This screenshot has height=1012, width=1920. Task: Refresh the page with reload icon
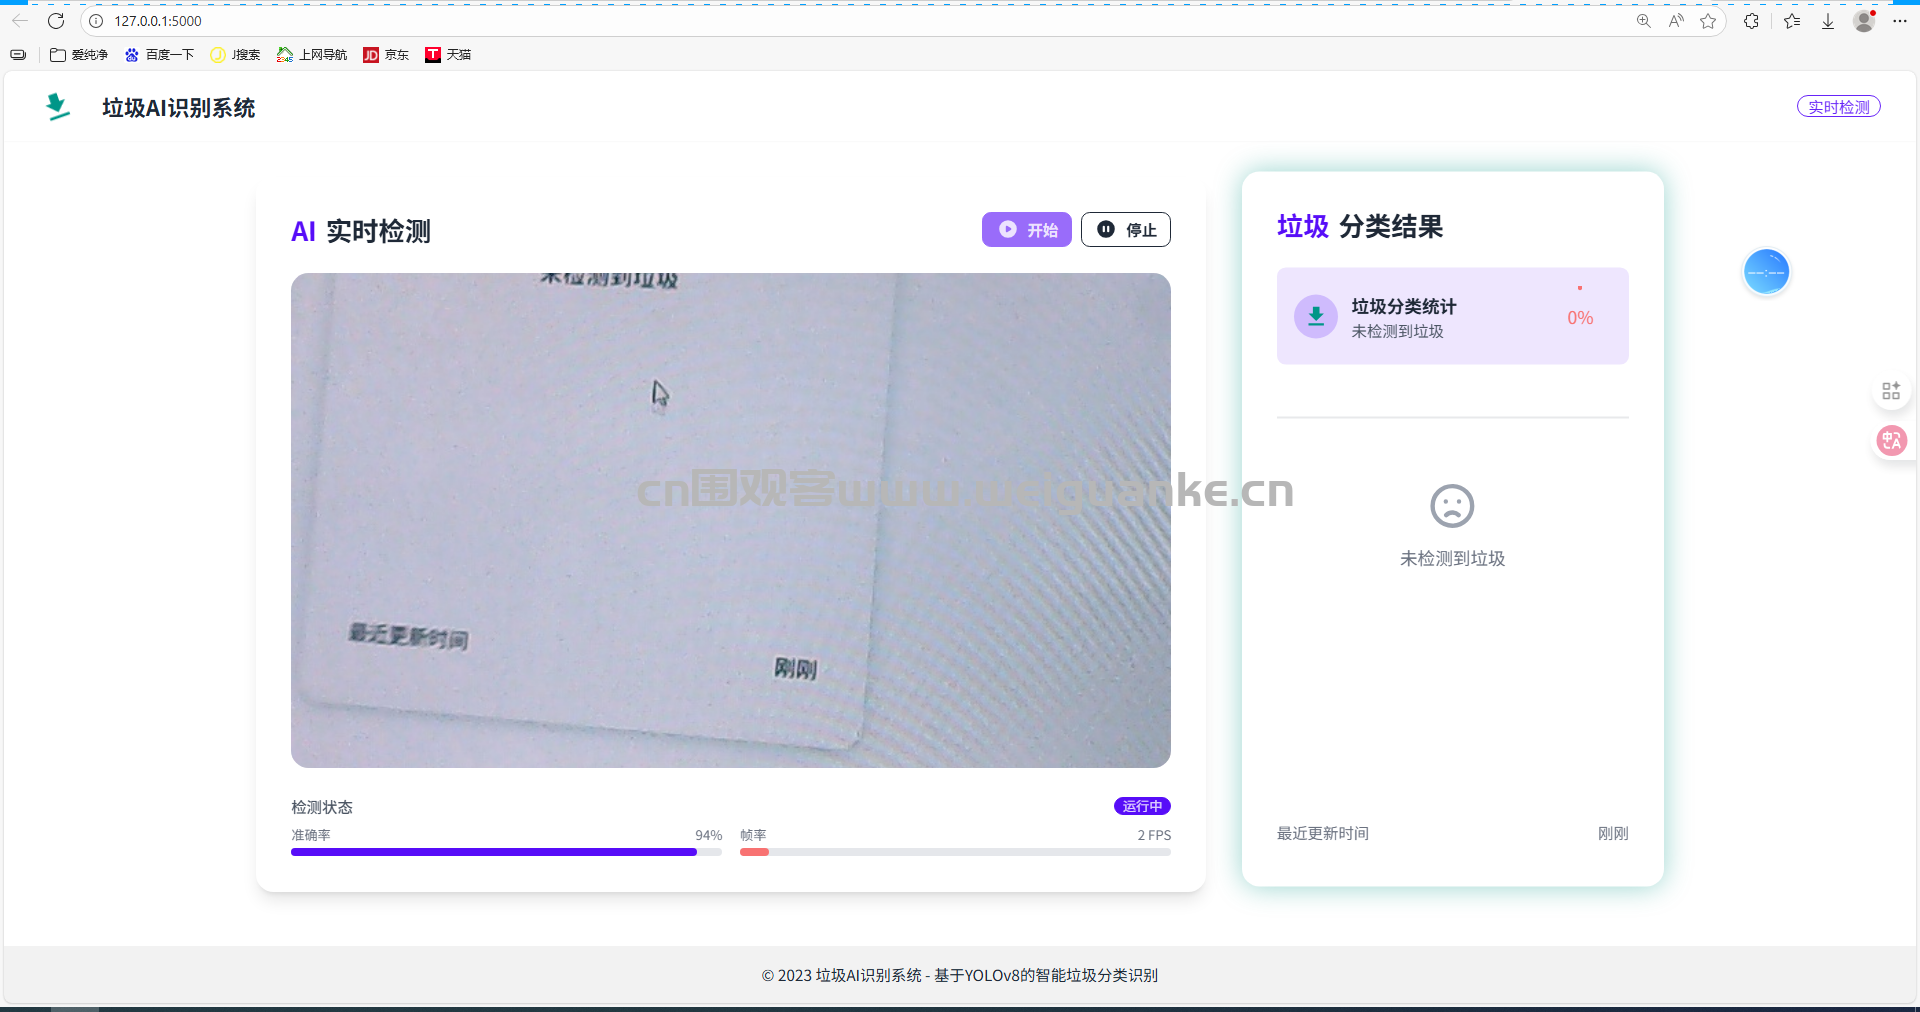(x=56, y=21)
